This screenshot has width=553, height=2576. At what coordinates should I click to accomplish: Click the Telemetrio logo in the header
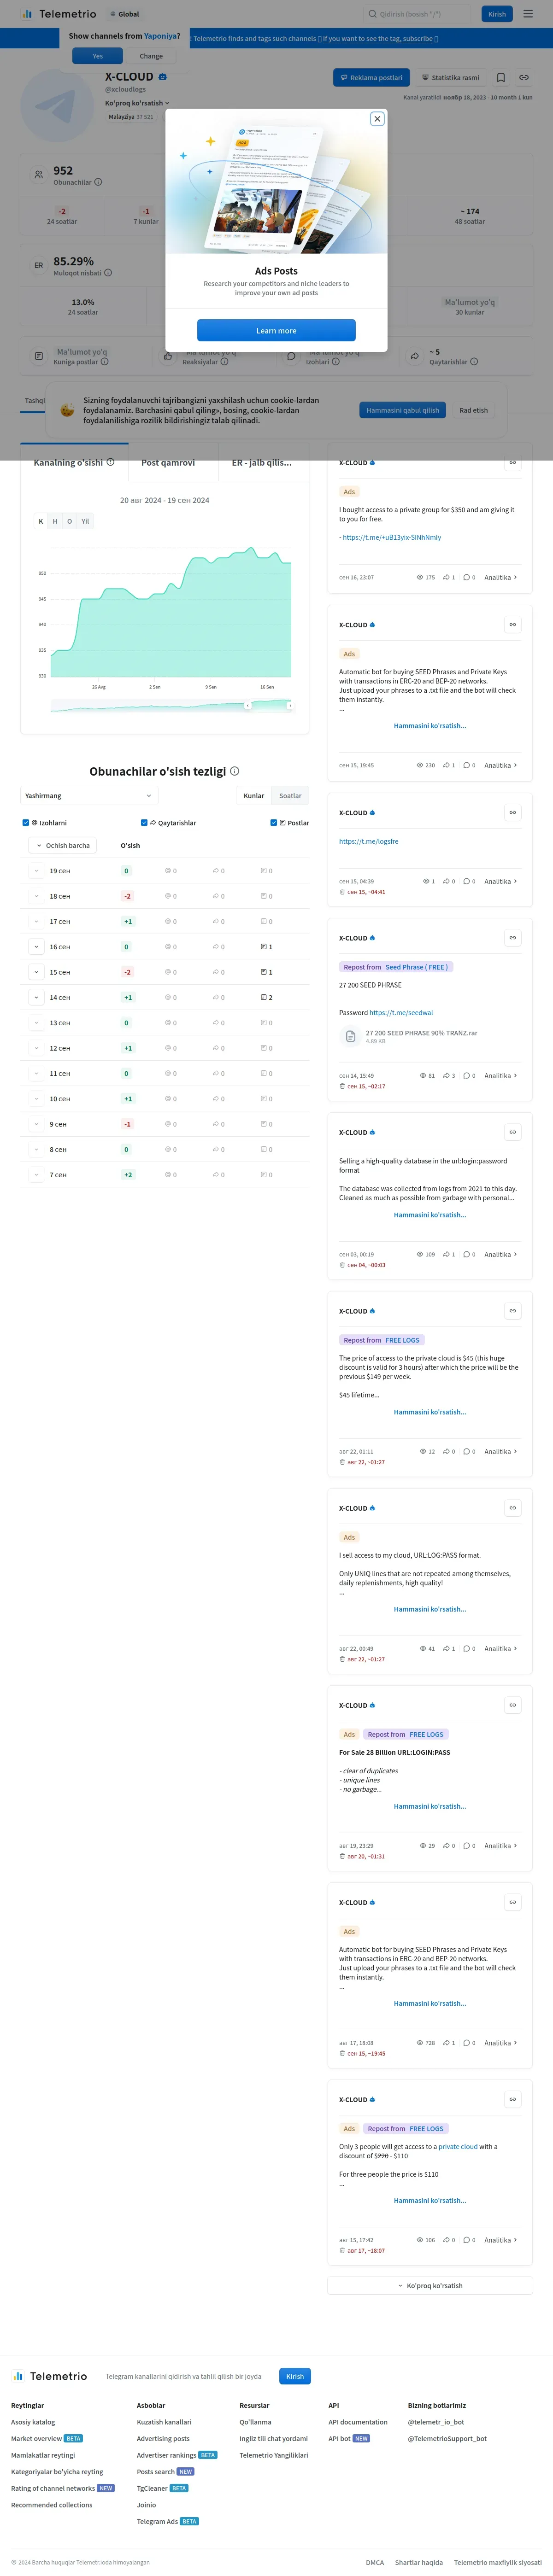pyautogui.click(x=59, y=14)
